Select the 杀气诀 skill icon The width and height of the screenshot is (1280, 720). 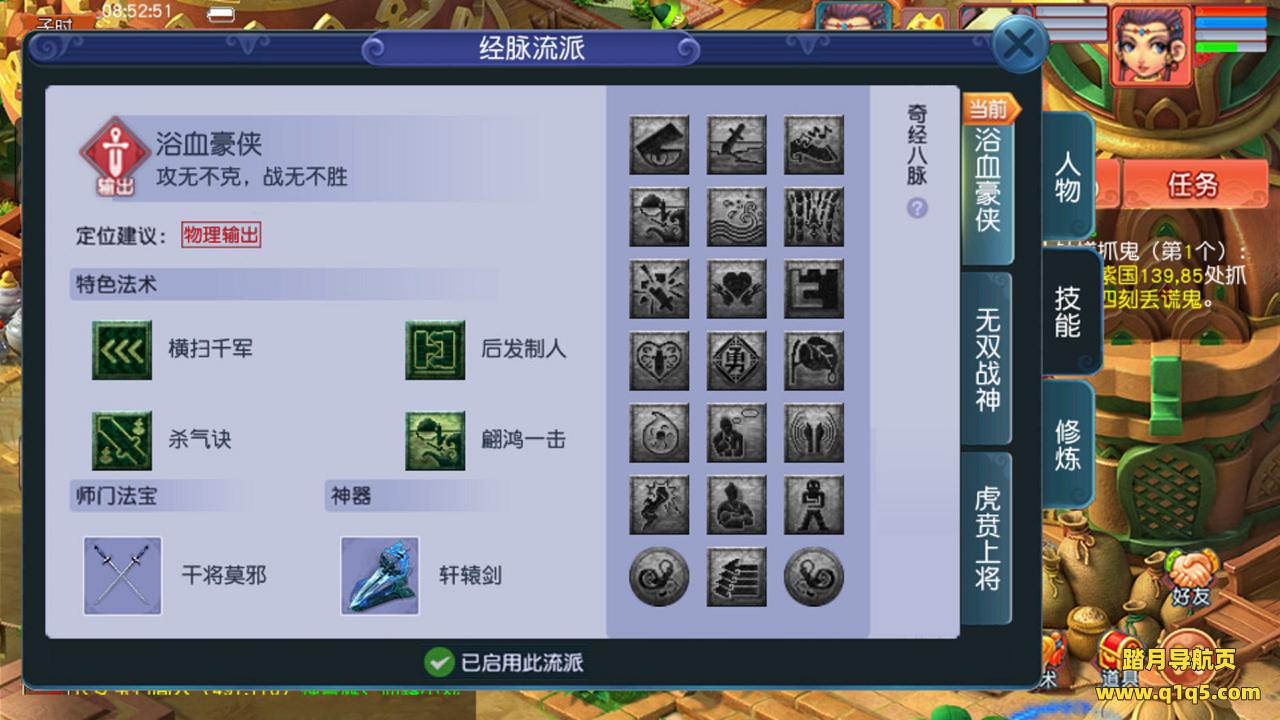pos(122,441)
